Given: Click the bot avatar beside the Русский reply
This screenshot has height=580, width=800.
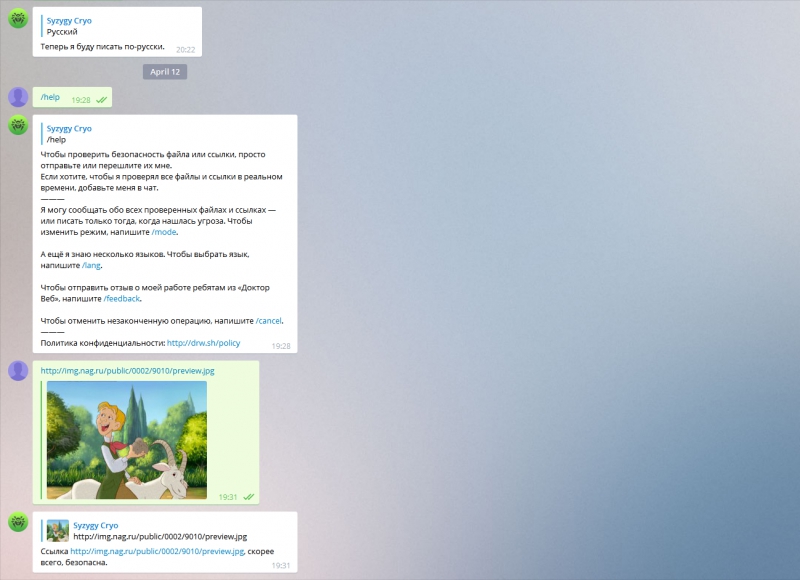Looking at the screenshot, I should [18, 18].
